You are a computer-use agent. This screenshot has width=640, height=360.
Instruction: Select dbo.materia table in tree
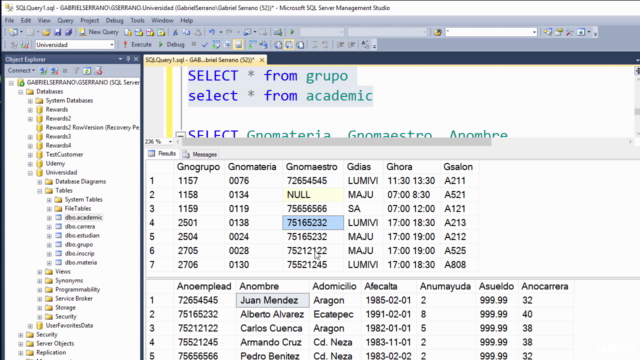pyautogui.click(x=81, y=262)
